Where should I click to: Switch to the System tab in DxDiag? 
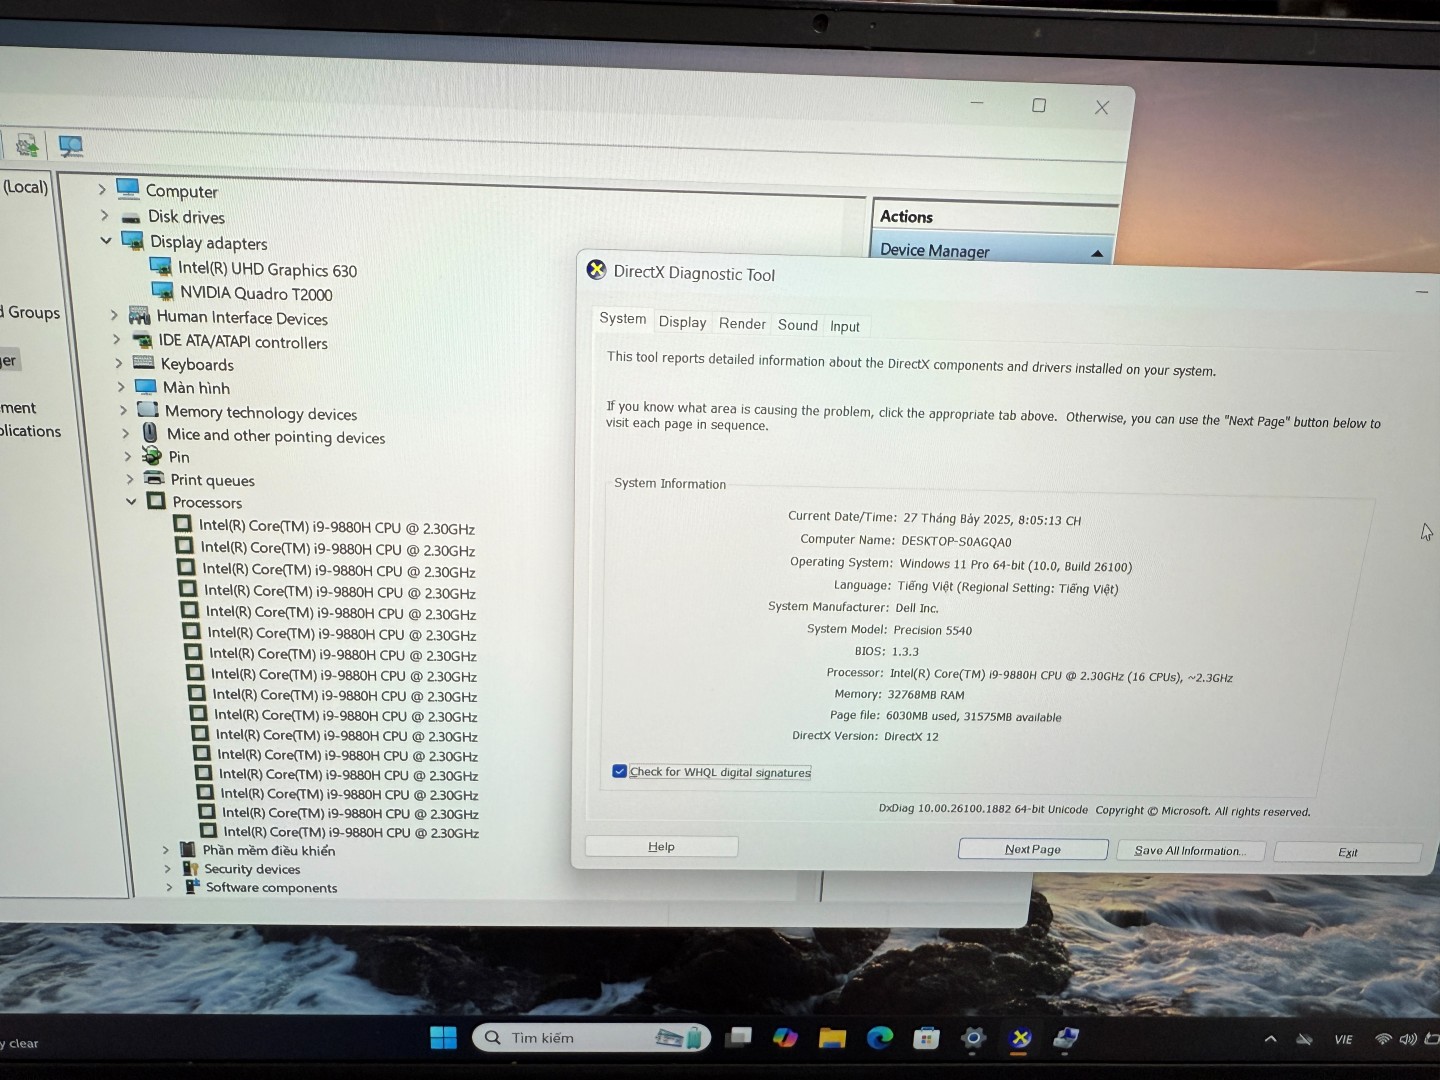click(622, 318)
